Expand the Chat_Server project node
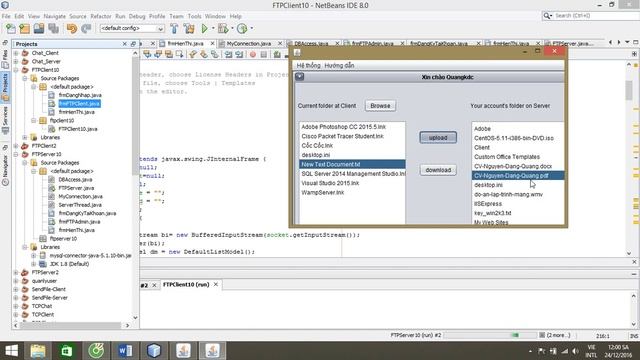This screenshot has height=360, width=640. pyautogui.click(x=16, y=62)
